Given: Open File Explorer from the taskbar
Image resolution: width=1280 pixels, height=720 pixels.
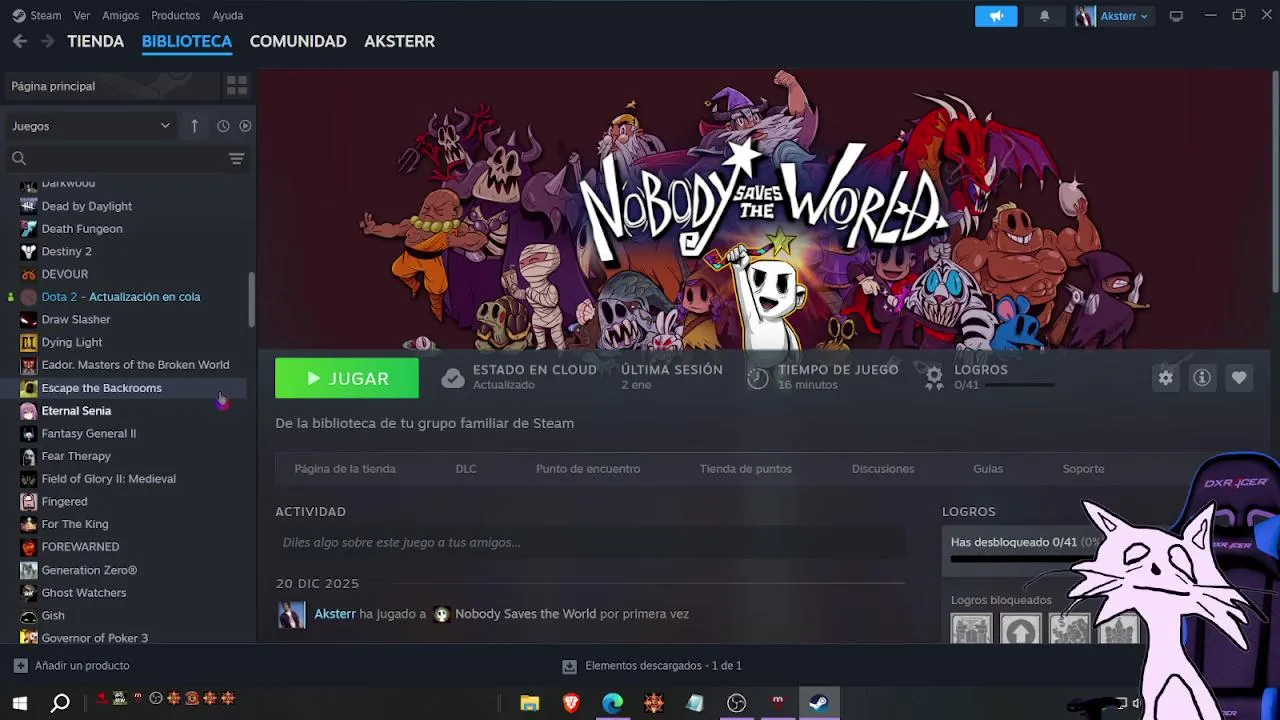Looking at the screenshot, I should (530, 703).
